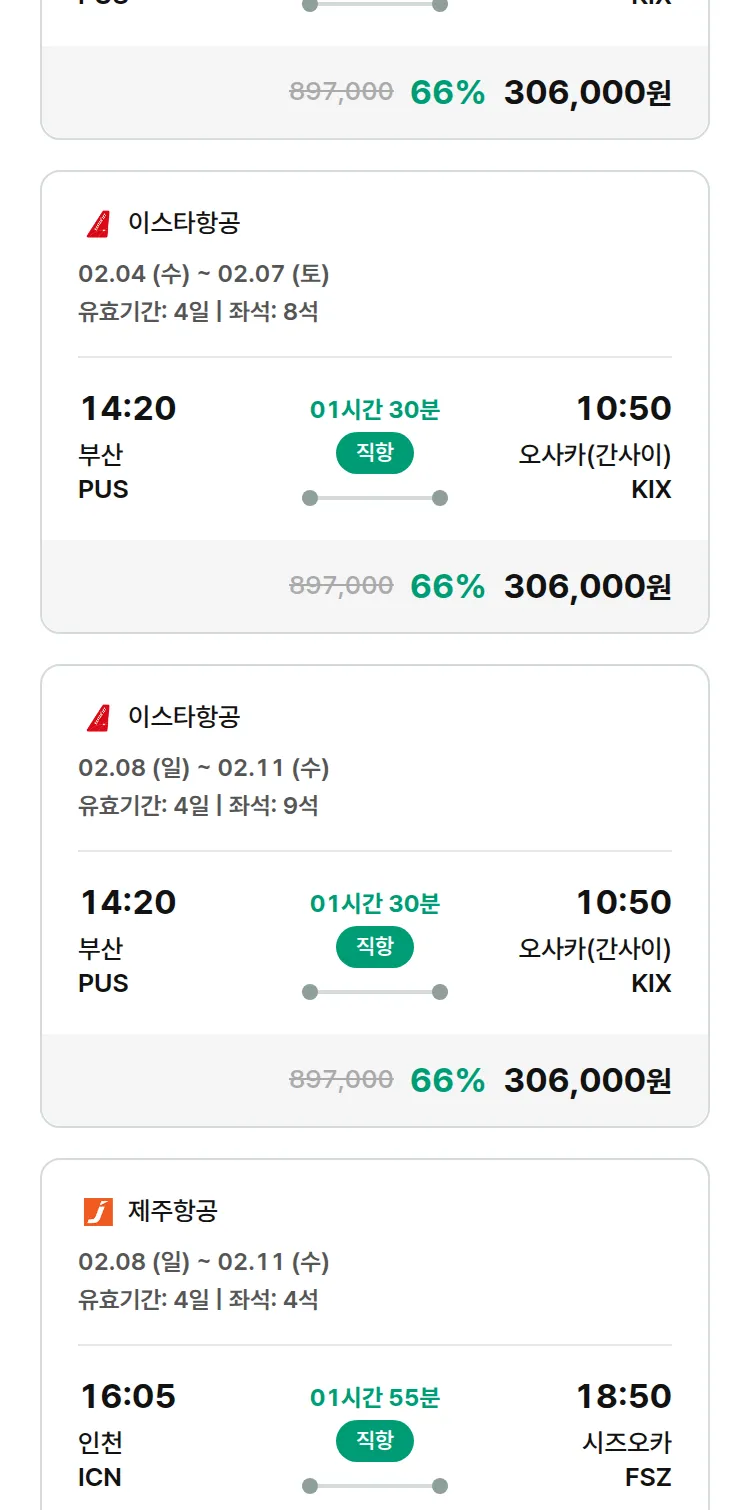The image size is (750, 1510).
Task: Click the 66% discount on the 02.04 flight
Action: [x=447, y=587]
